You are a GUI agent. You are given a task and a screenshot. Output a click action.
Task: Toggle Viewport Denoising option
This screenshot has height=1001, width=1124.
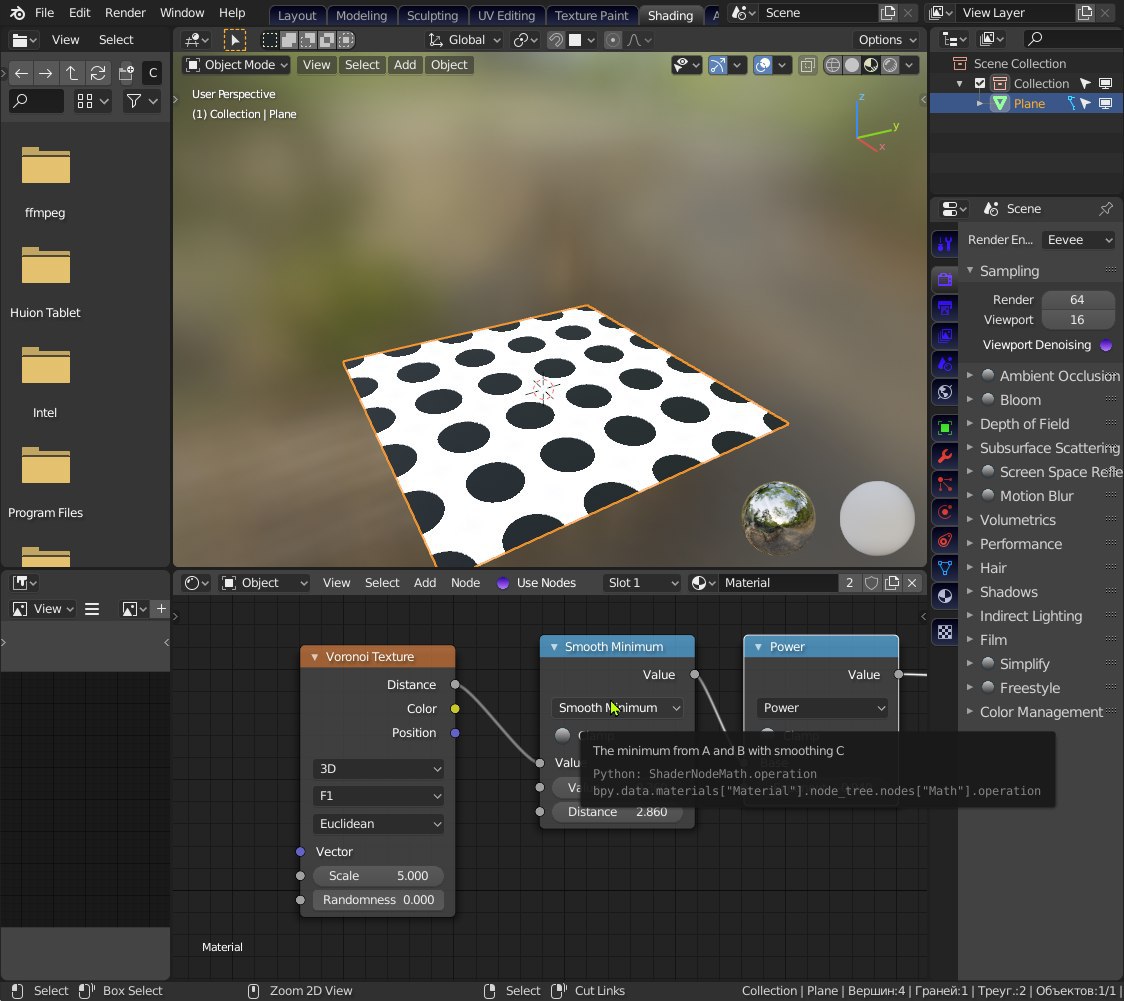[1106, 345]
